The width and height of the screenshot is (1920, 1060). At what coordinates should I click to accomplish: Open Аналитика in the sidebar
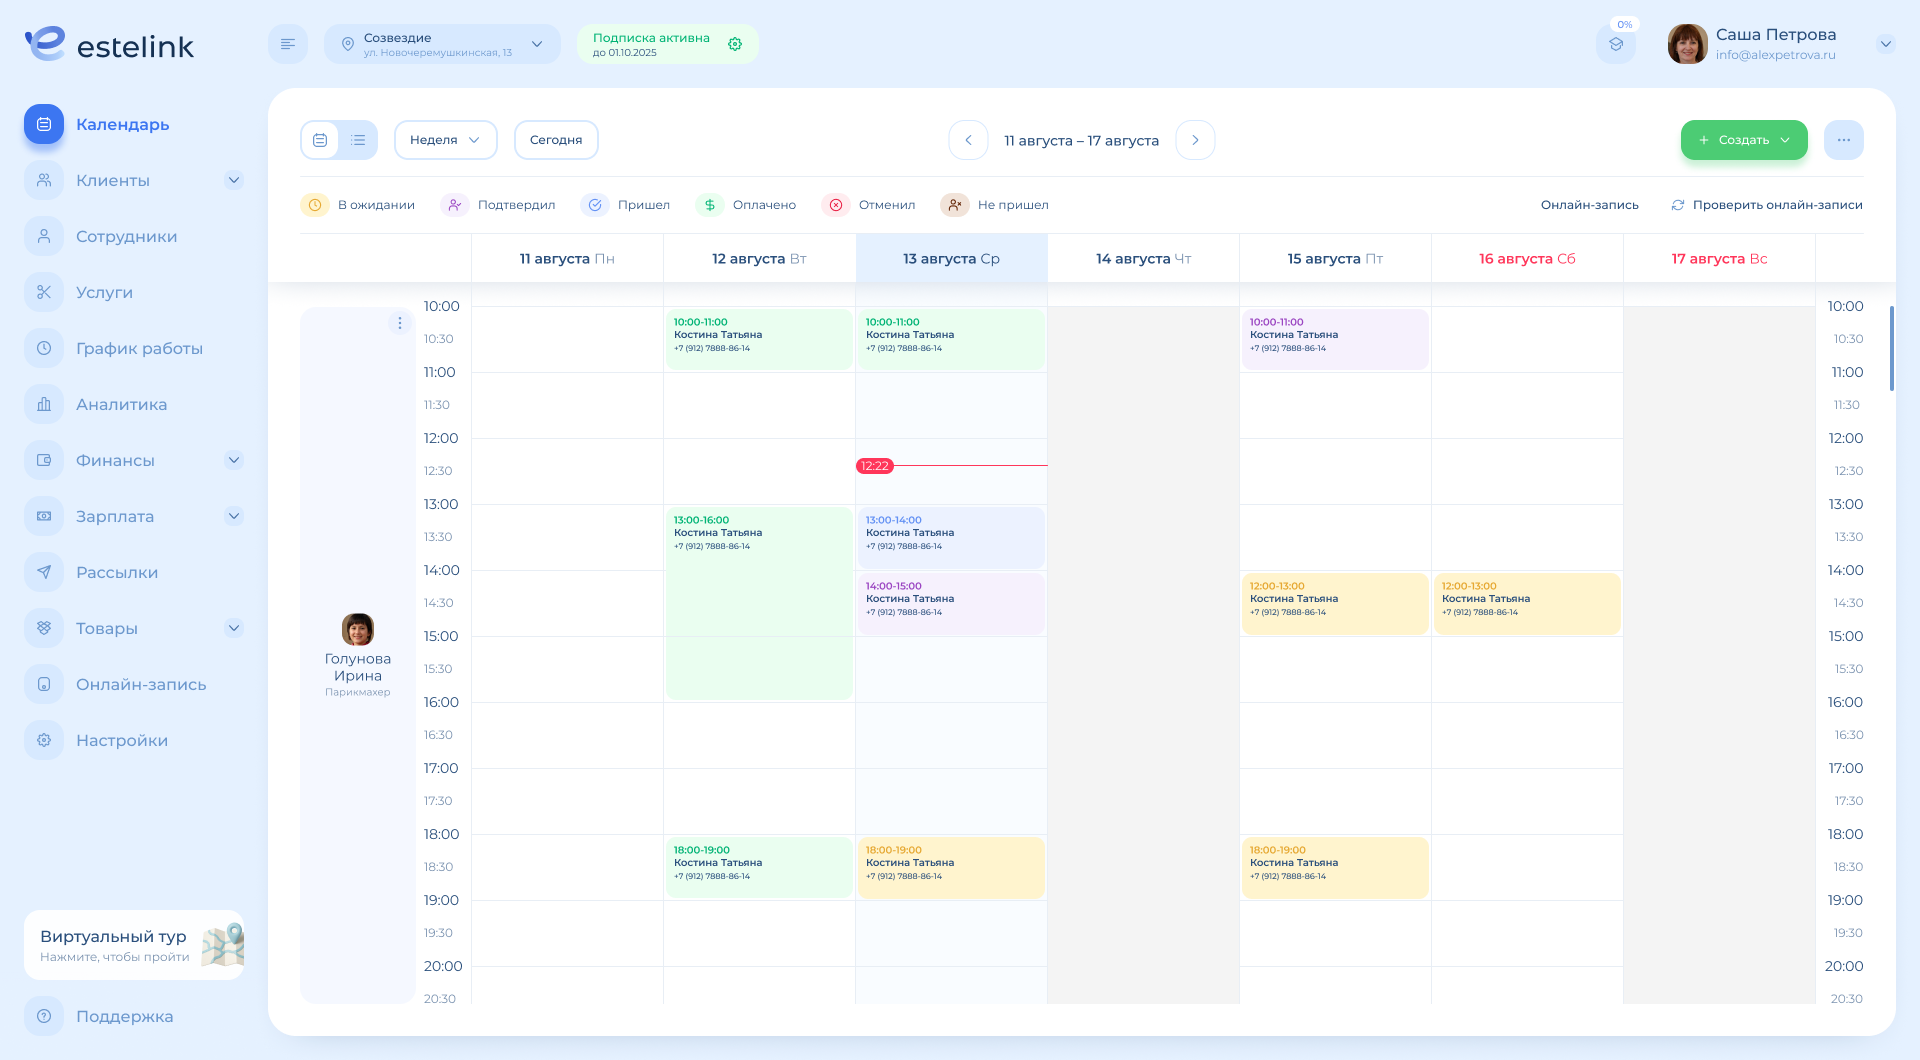point(121,405)
